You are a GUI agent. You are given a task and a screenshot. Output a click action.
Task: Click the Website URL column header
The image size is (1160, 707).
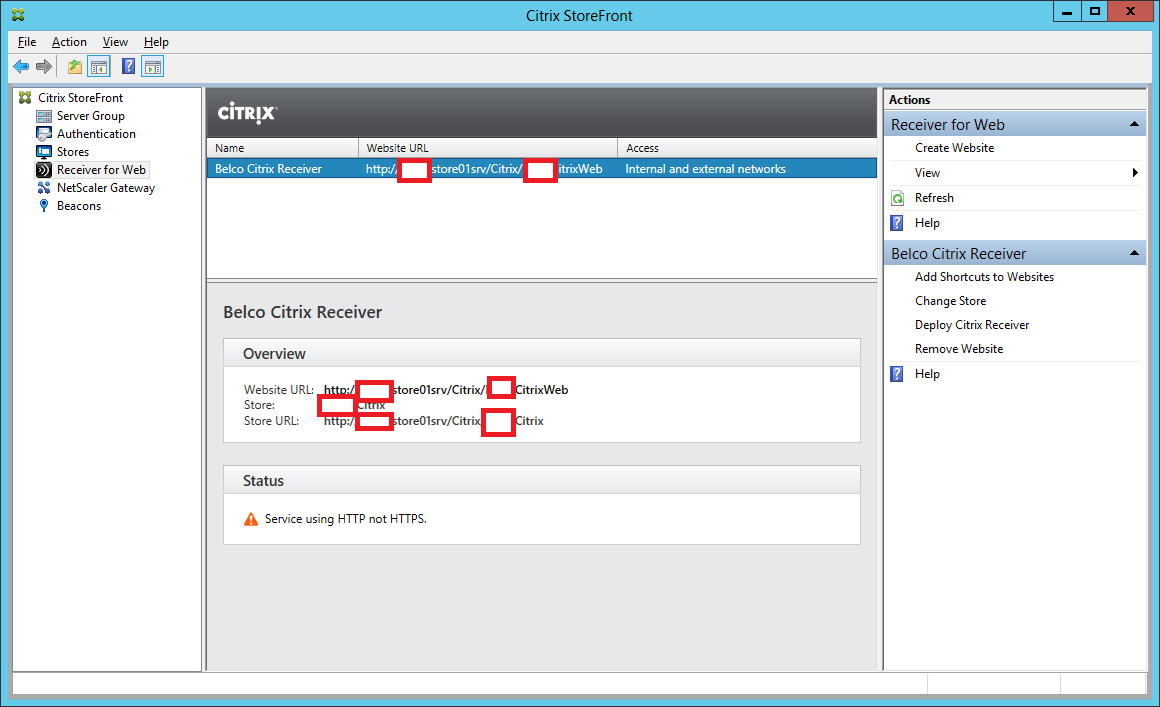coord(488,148)
